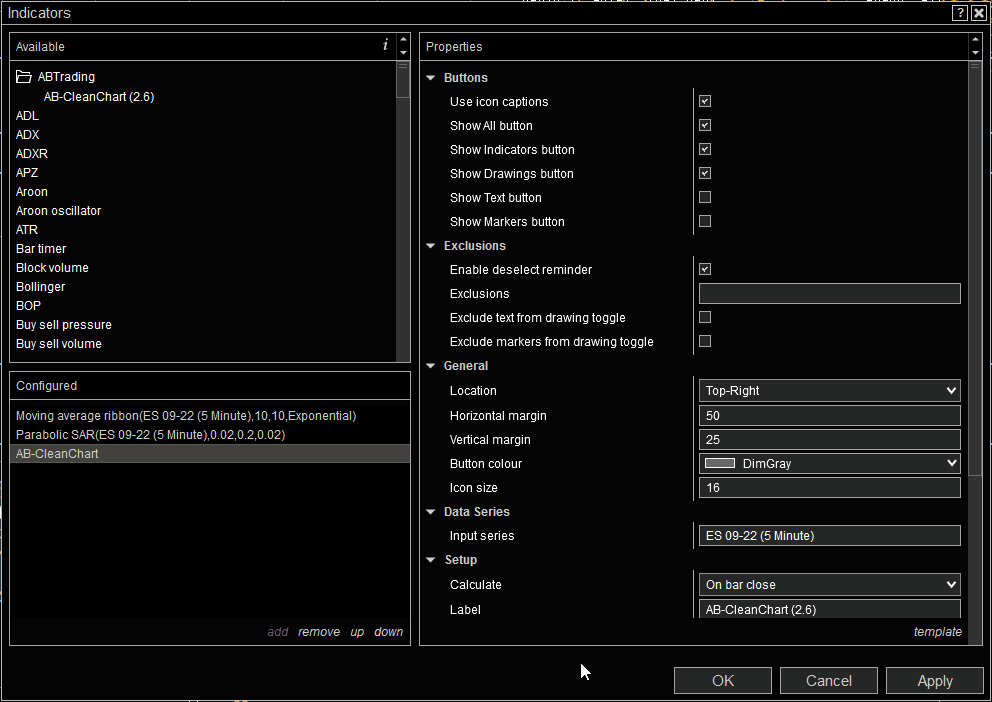Select the ADX indicator
This screenshot has height=702, width=992.
27,134
